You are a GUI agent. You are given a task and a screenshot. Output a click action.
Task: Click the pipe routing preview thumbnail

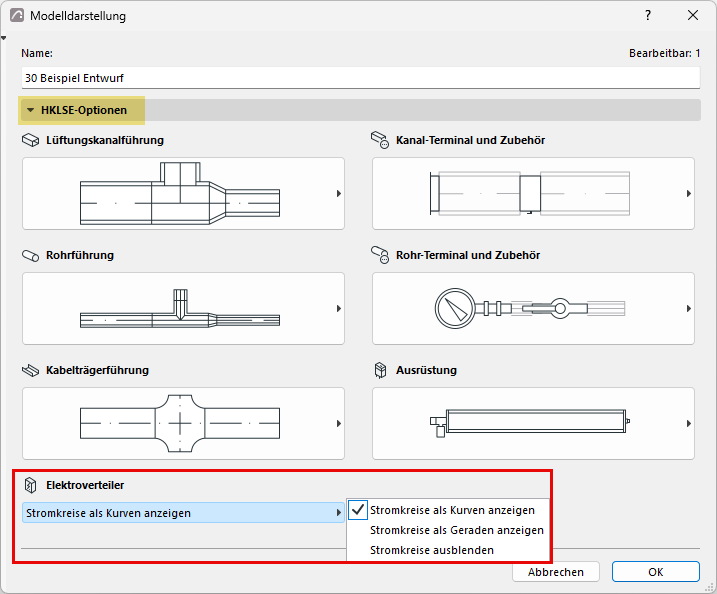click(x=183, y=309)
